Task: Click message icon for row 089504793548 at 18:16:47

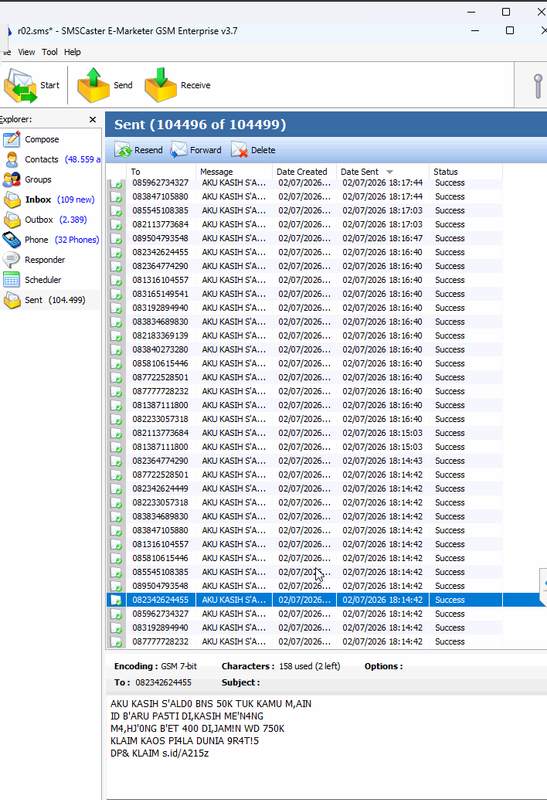Action: click(116, 239)
